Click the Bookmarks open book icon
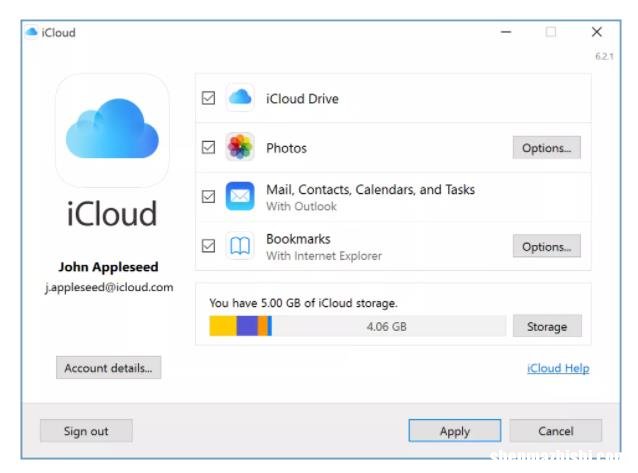Image resolution: width=638 pixels, height=473 pixels. click(x=240, y=245)
